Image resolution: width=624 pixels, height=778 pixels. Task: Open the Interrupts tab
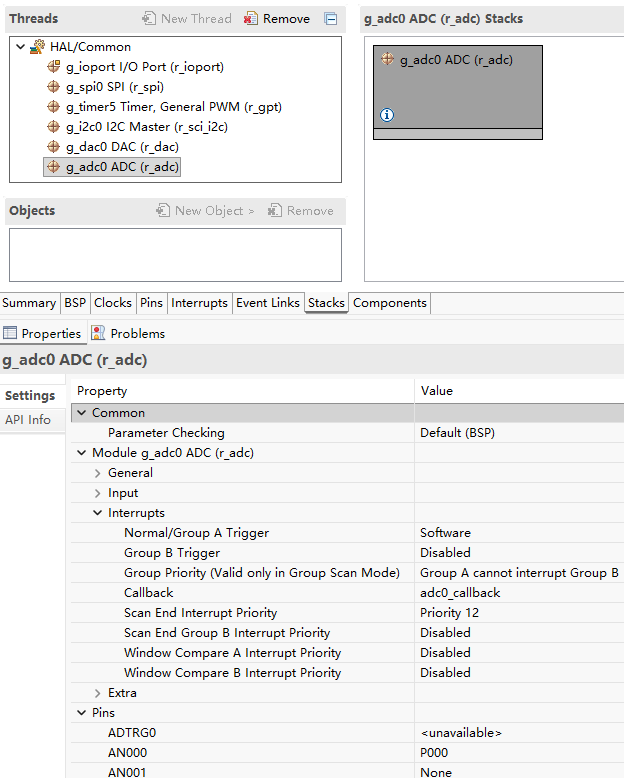click(x=199, y=303)
